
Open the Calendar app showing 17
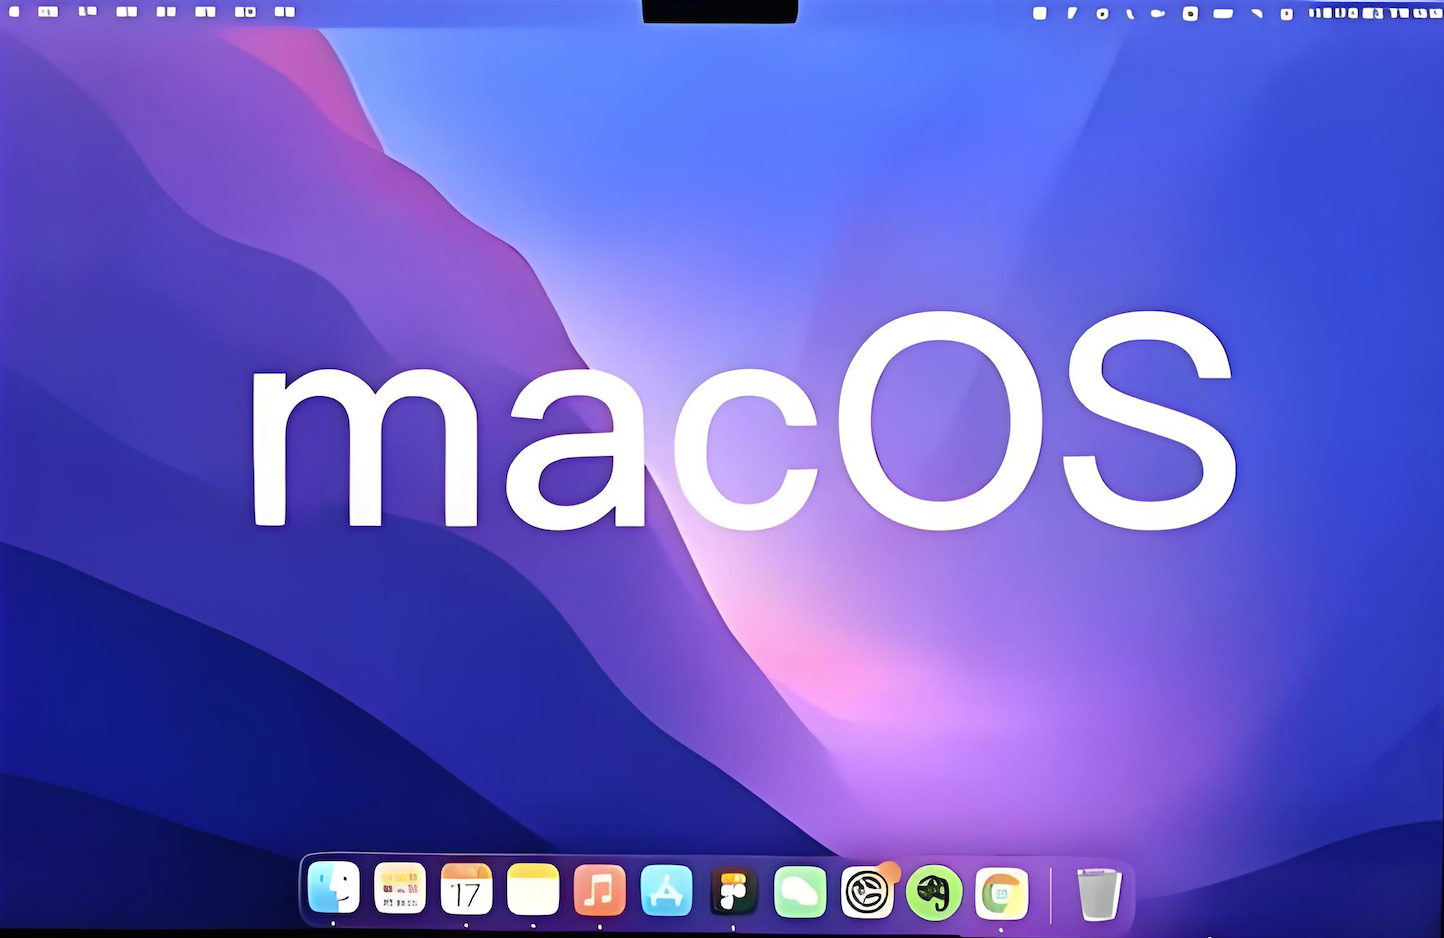coord(466,889)
